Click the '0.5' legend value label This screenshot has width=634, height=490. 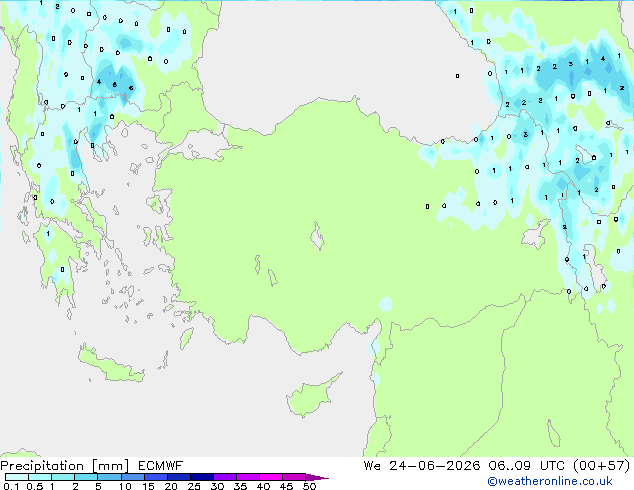click(x=34, y=486)
